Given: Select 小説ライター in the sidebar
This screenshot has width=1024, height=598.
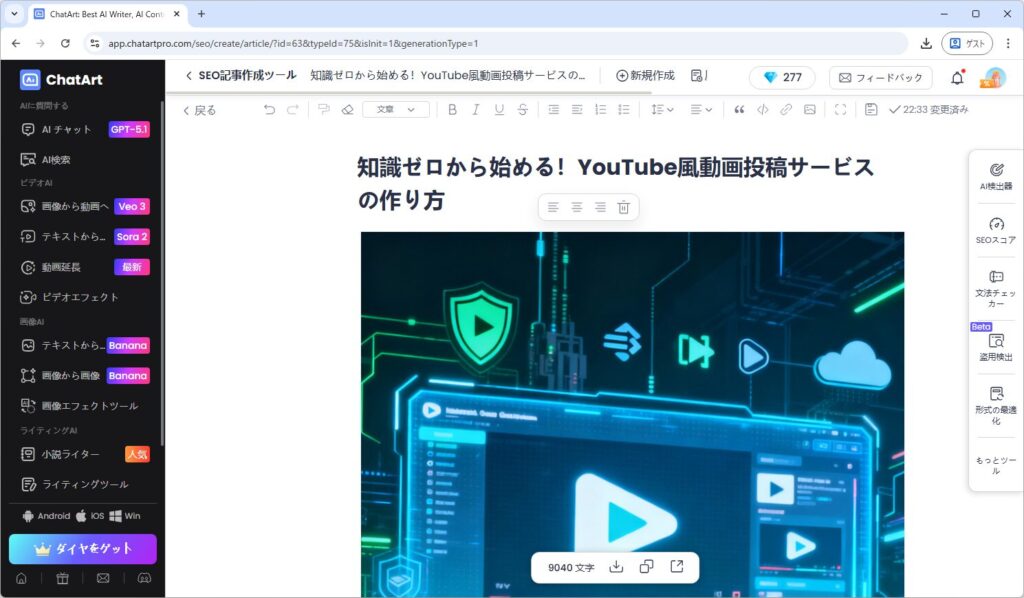Looking at the screenshot, I should tap(70, 454).
